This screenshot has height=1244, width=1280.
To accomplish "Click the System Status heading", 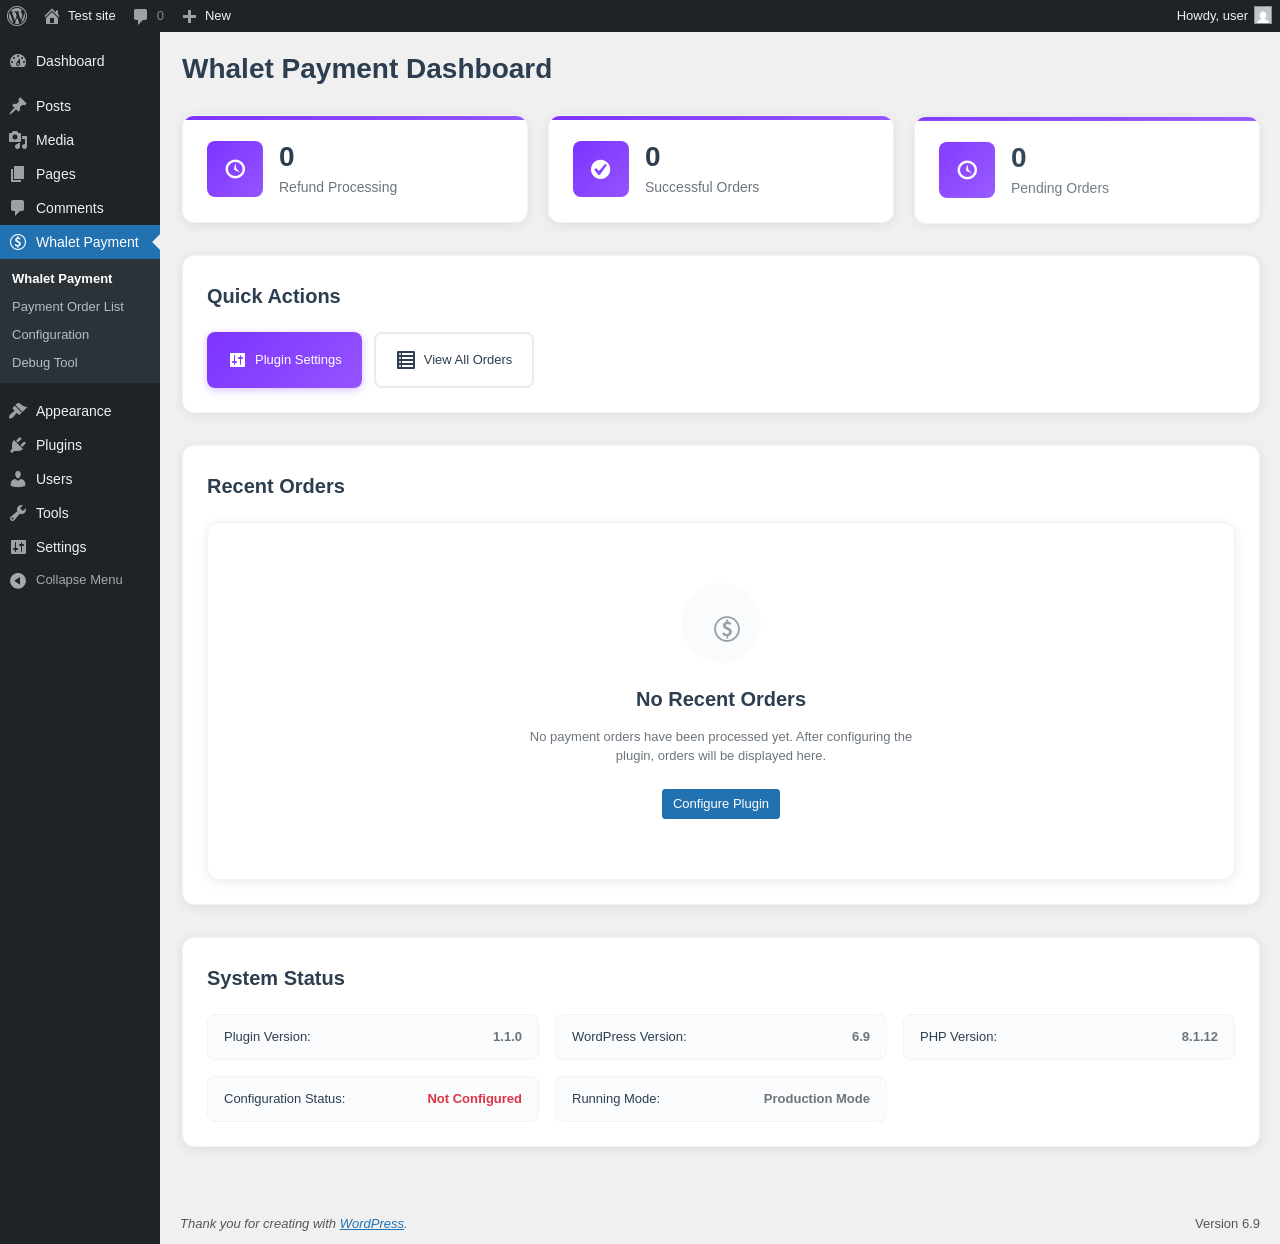I will pyautogui.click(x=276, y=978).
